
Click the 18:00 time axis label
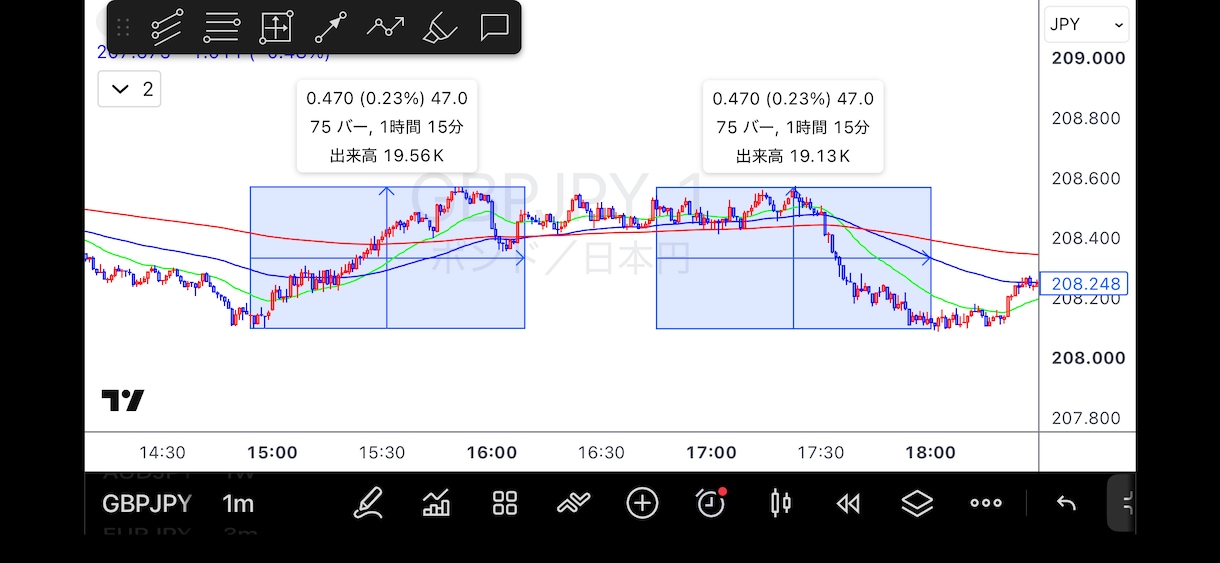pos(930,452)
